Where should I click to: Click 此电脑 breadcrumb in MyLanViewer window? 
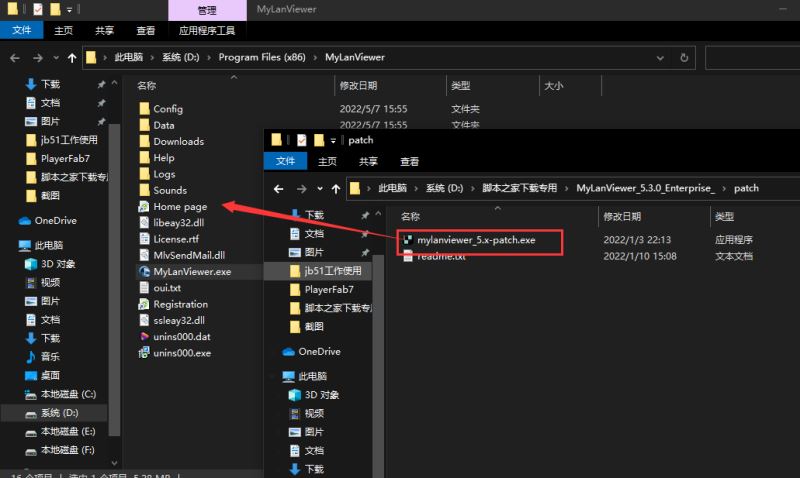tap(129, 57)
